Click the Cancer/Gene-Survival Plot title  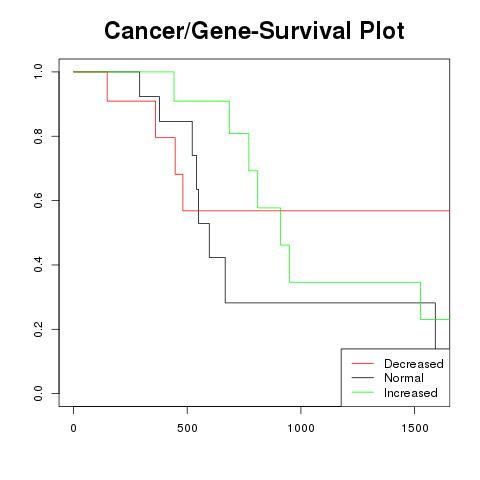pos(254,31)
